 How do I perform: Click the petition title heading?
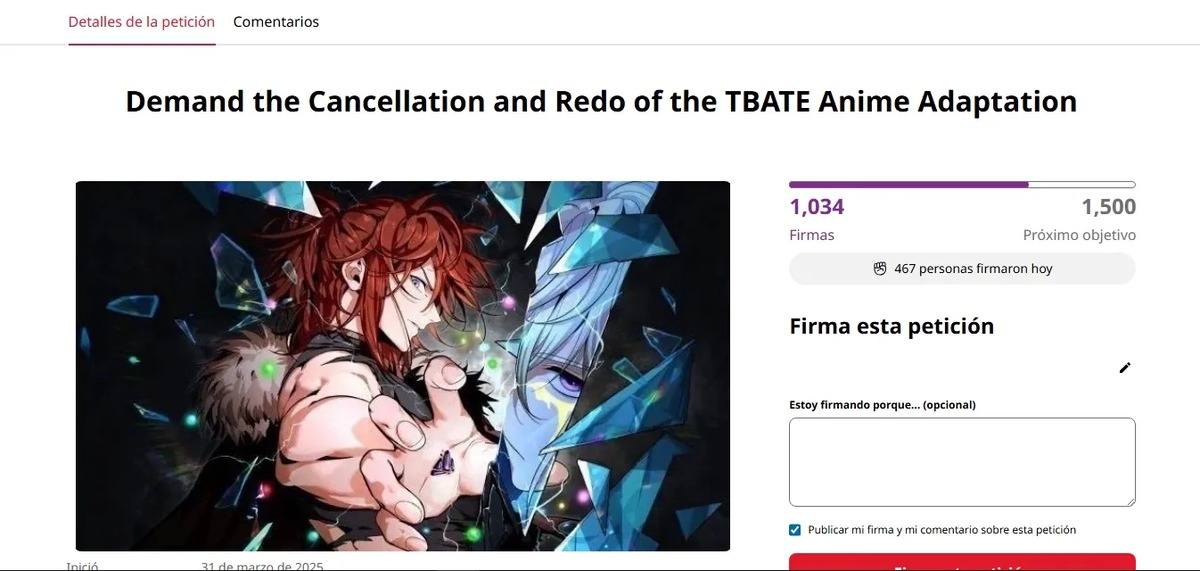coord(601,101)
